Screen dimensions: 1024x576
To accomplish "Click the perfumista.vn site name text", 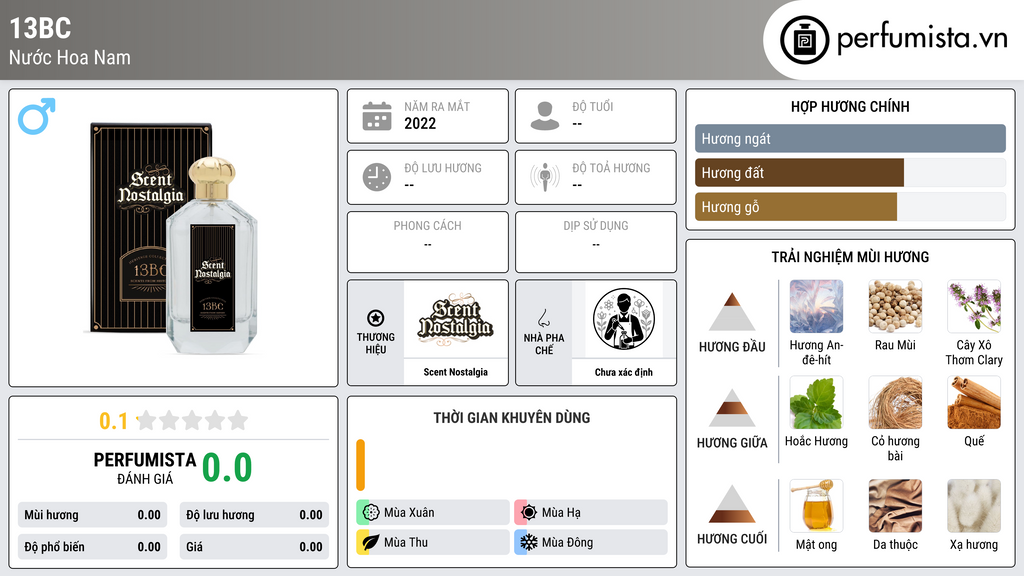I will (922, 39).
